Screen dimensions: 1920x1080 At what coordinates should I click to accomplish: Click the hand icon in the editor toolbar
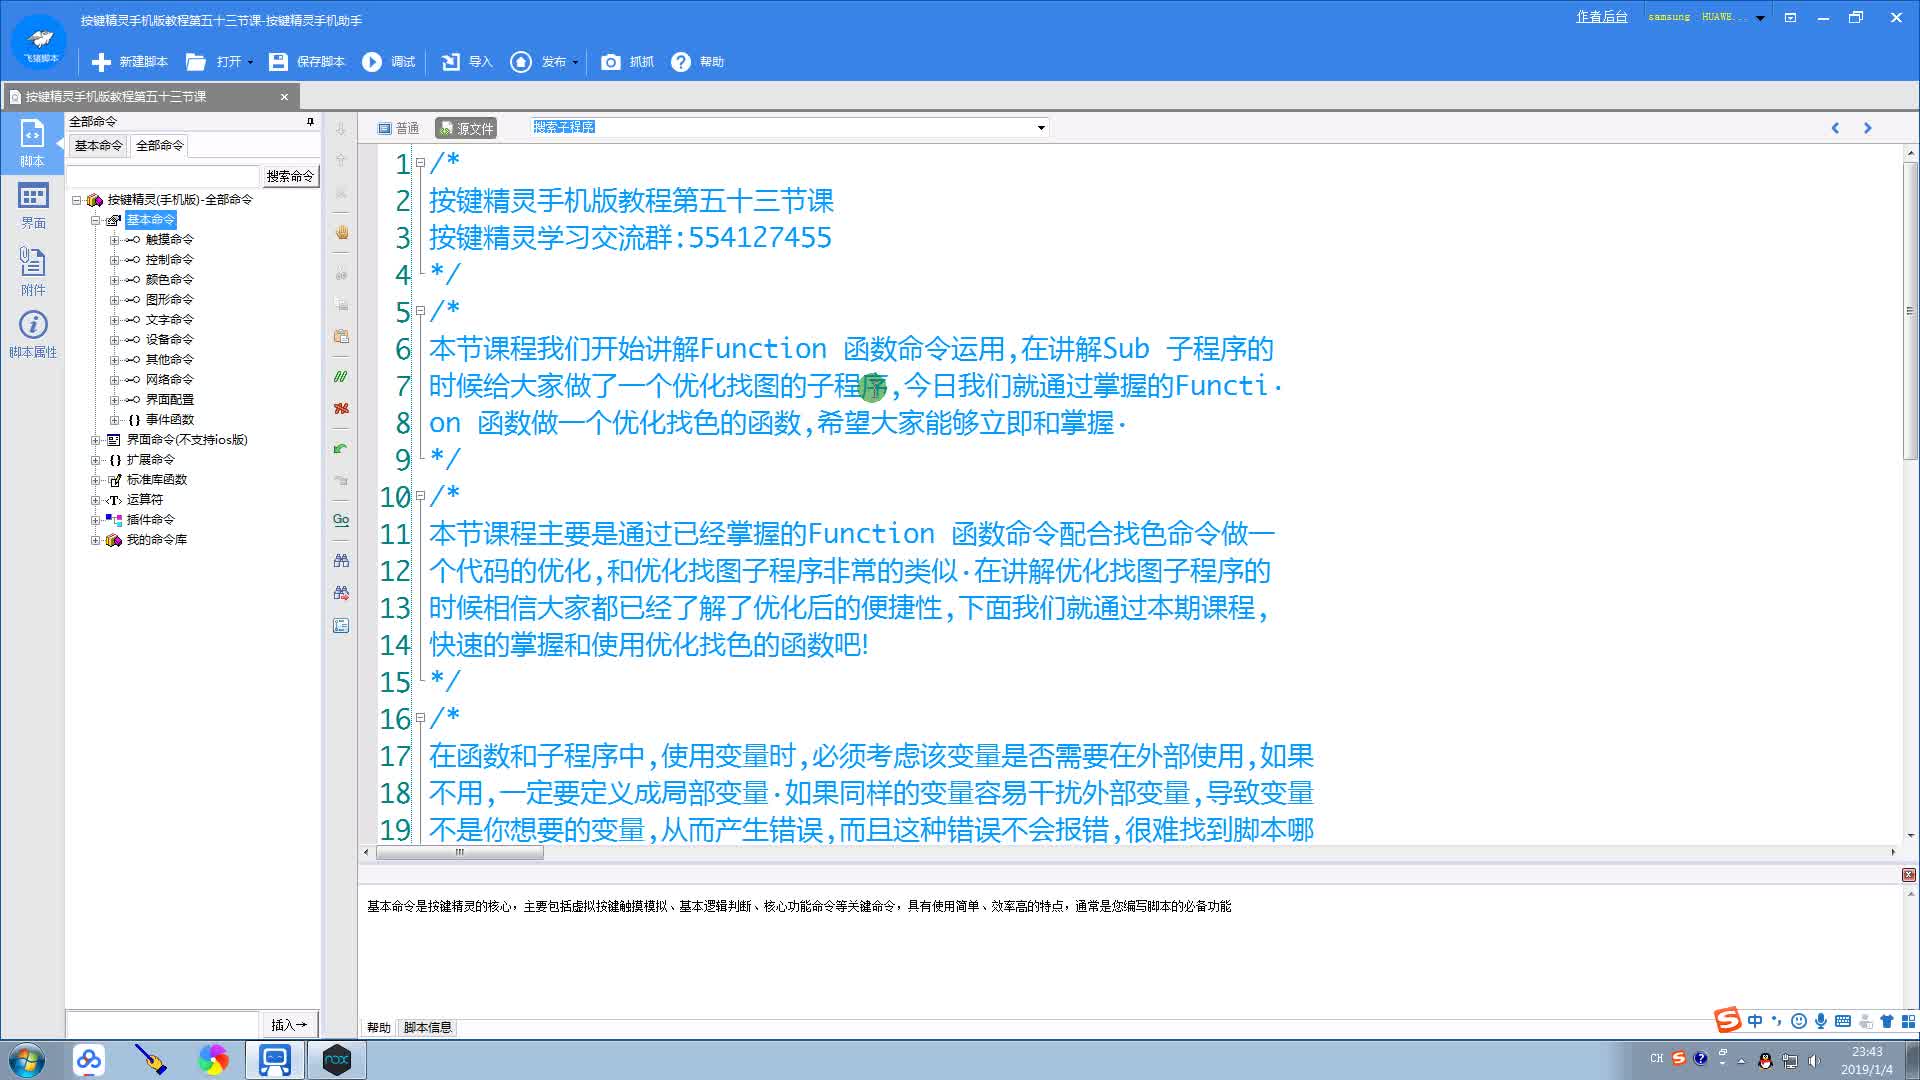tap(341, 232)
